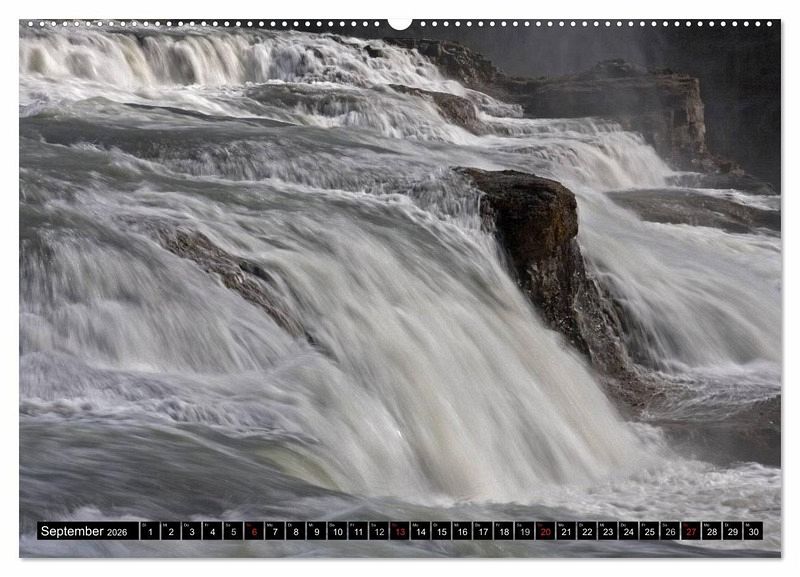Select day 28 in the calendar strip

(712, 531)
